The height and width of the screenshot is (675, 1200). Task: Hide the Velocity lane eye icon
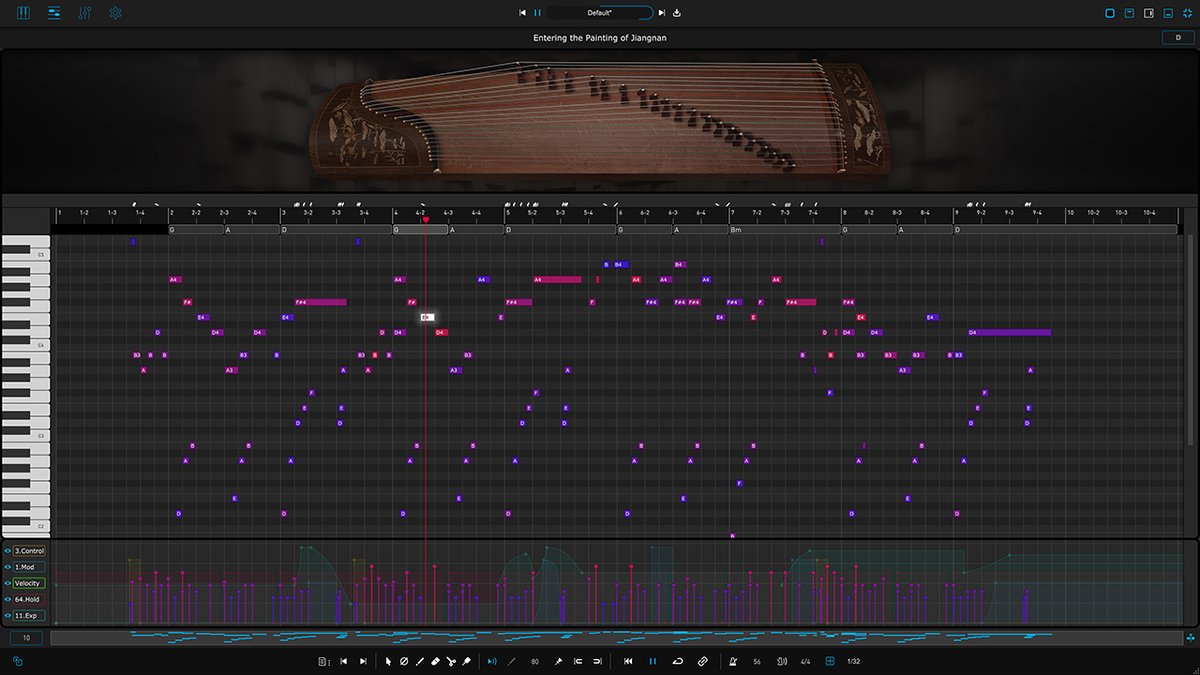(x=8, y=583)
